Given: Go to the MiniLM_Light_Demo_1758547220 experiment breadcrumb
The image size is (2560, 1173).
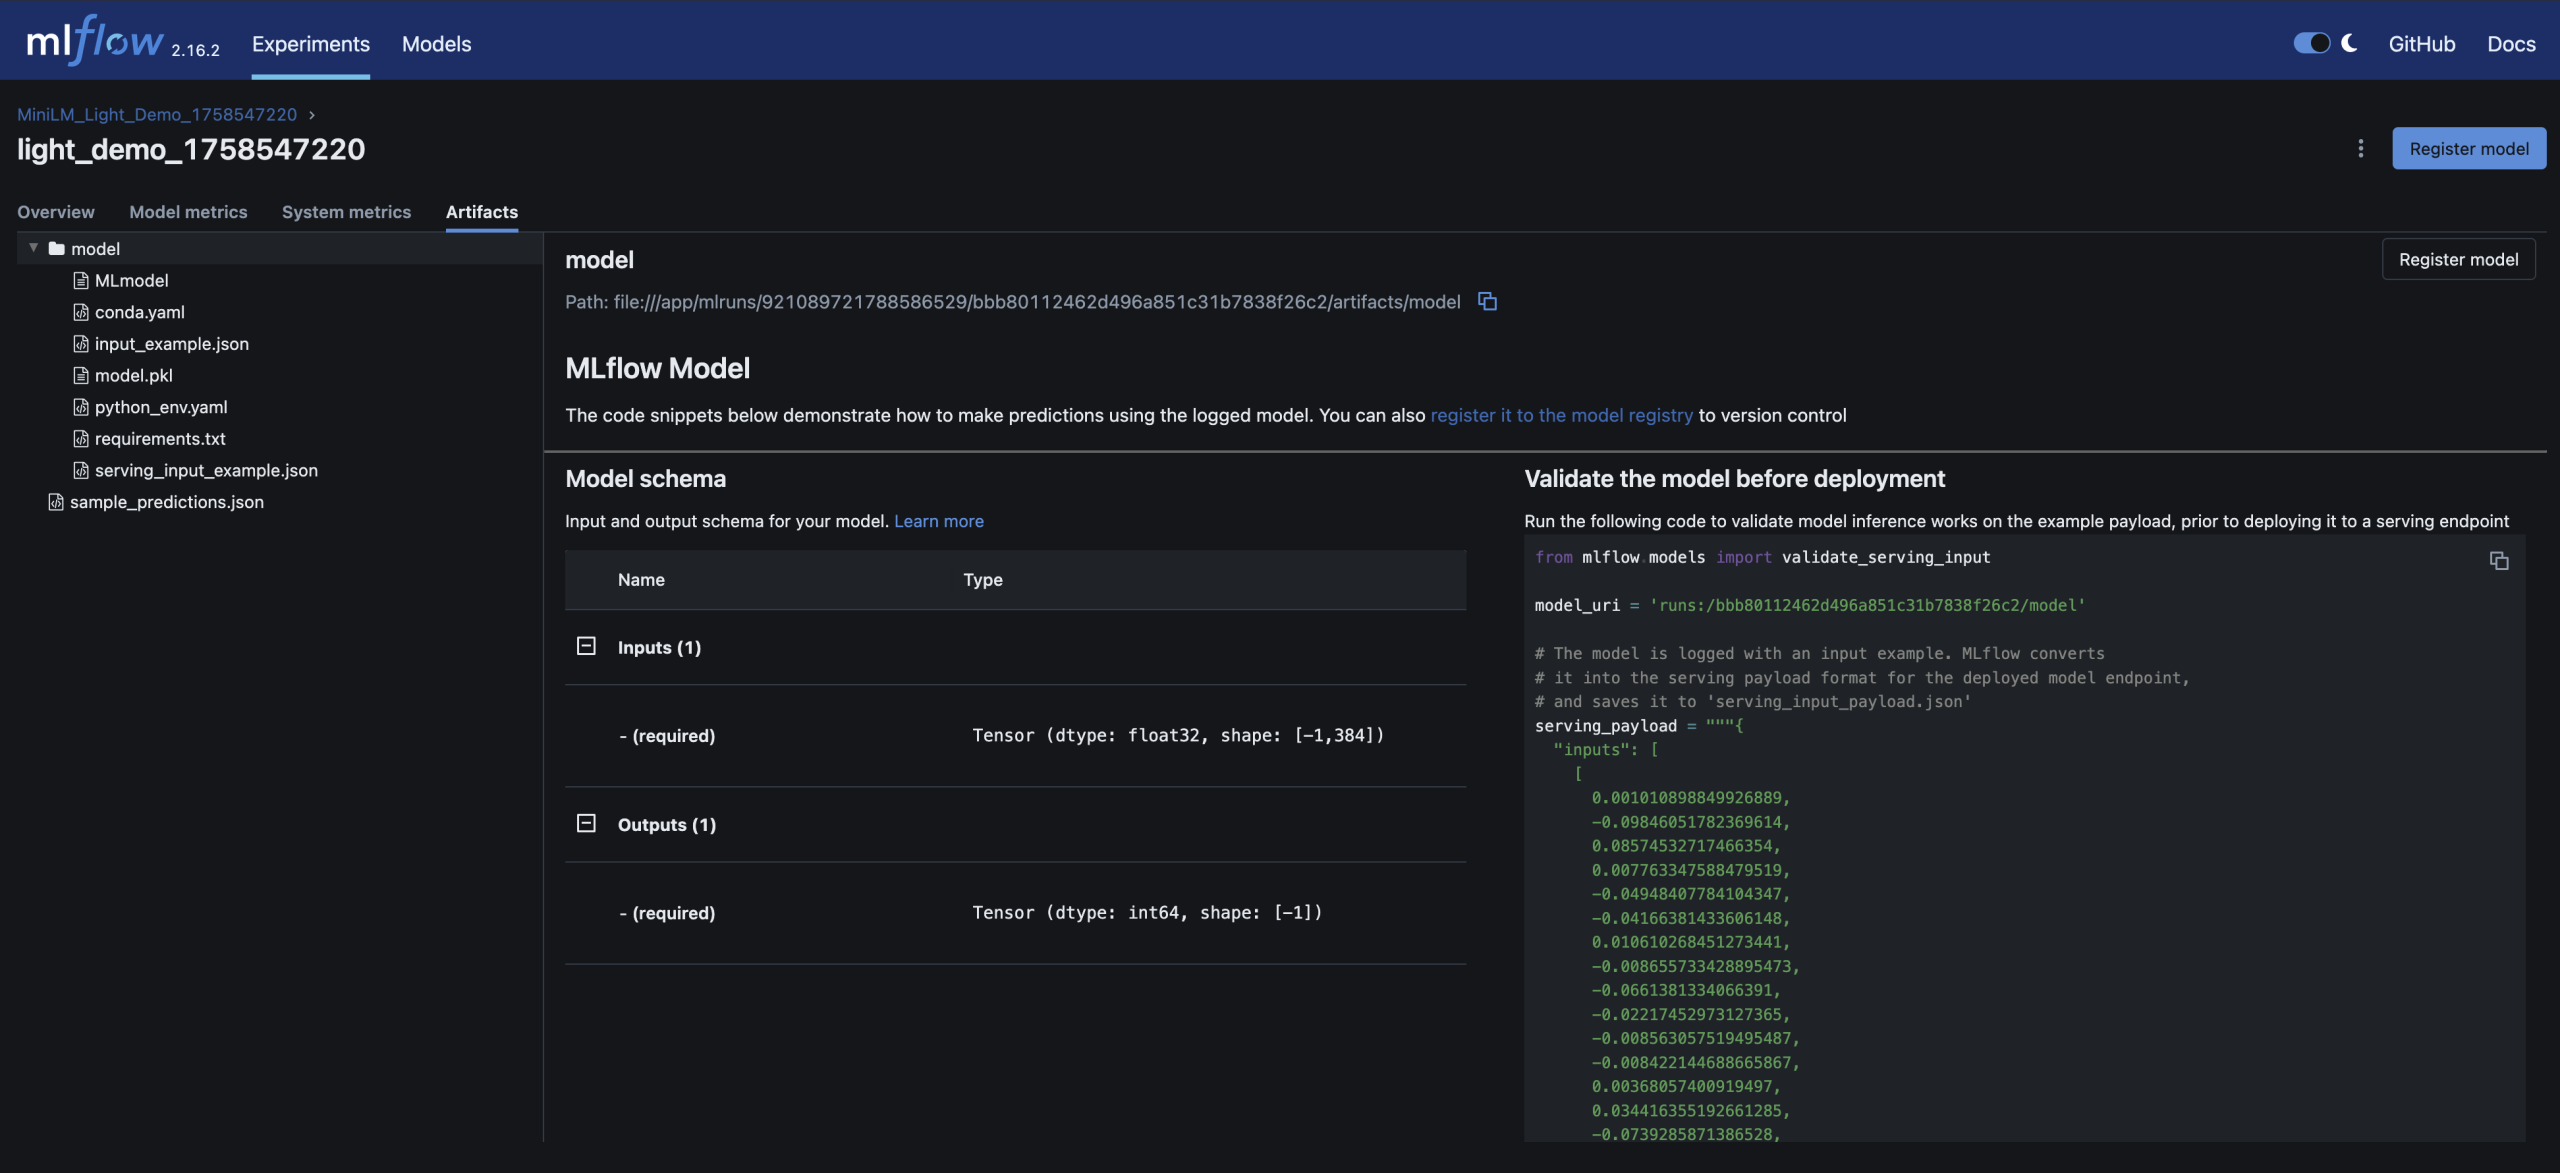Looking at the screenshot, I should coord(157,115).
